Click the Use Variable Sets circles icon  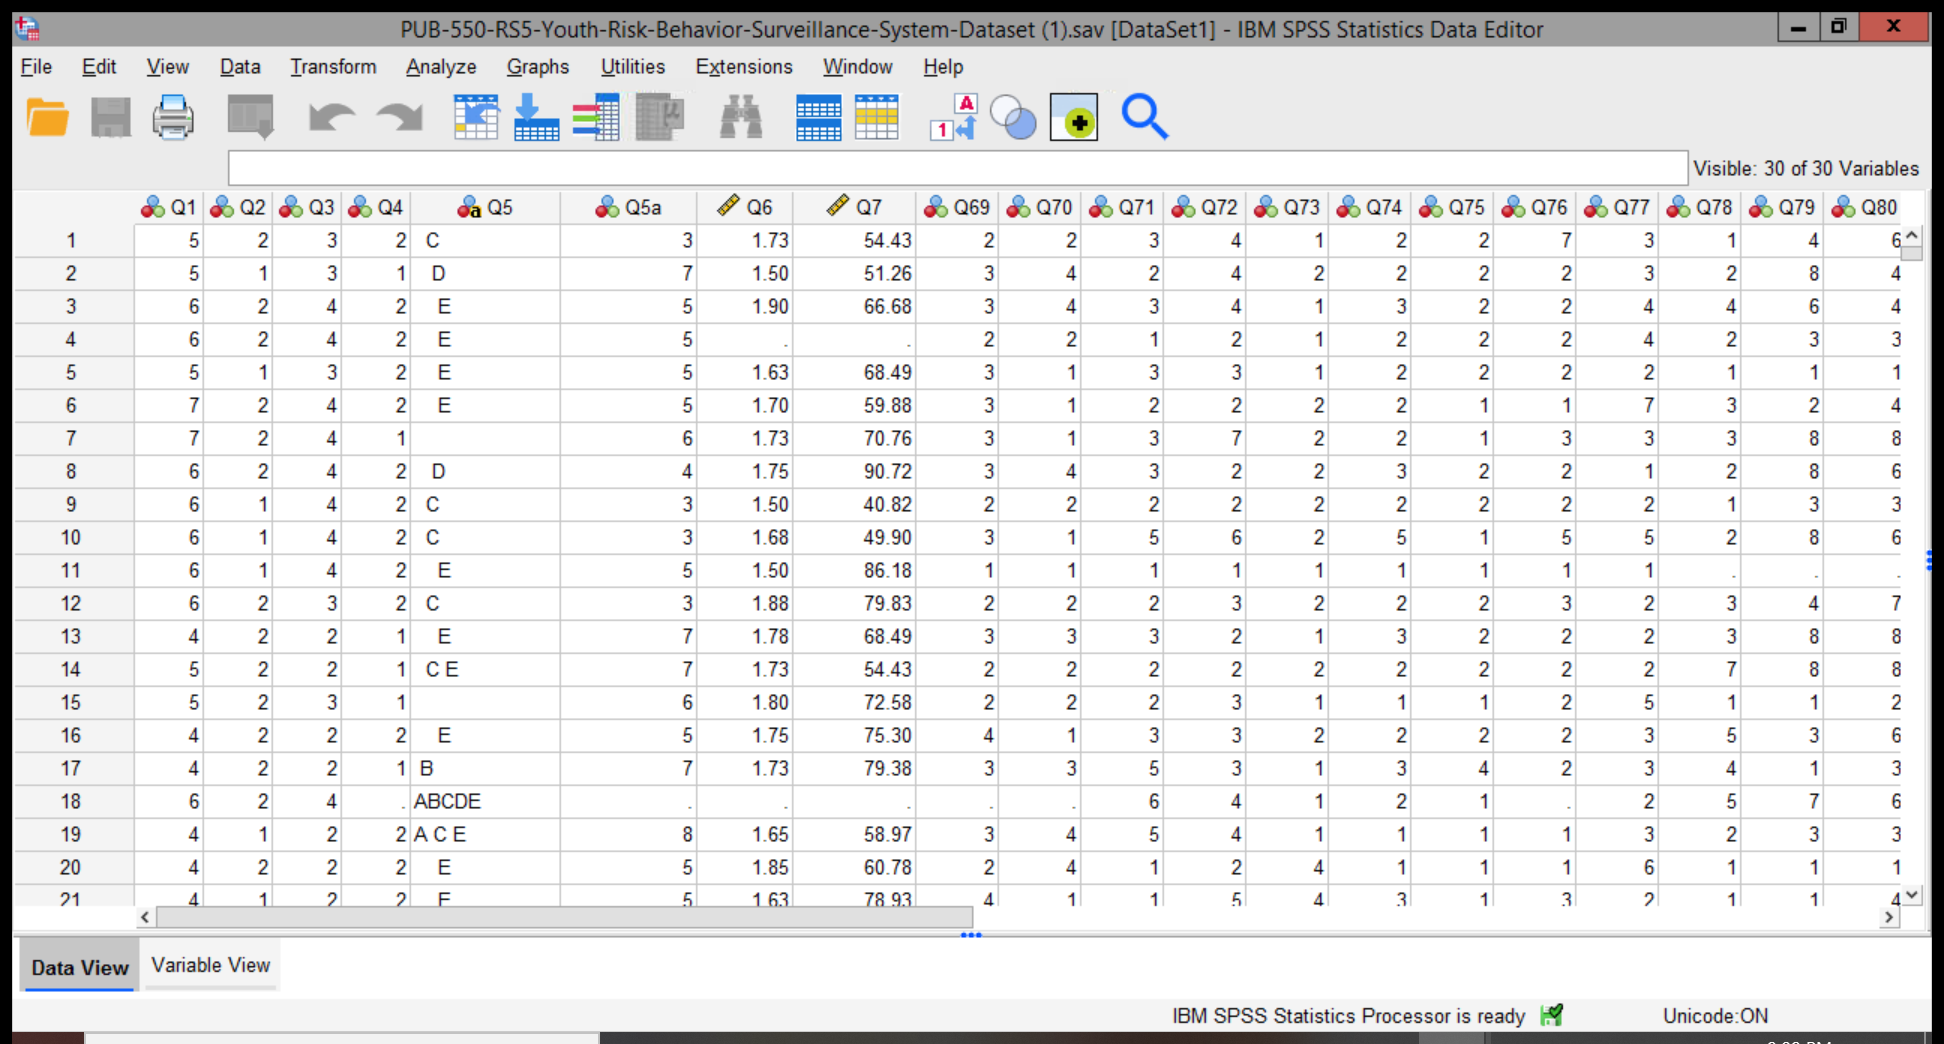click(1013, 118)
